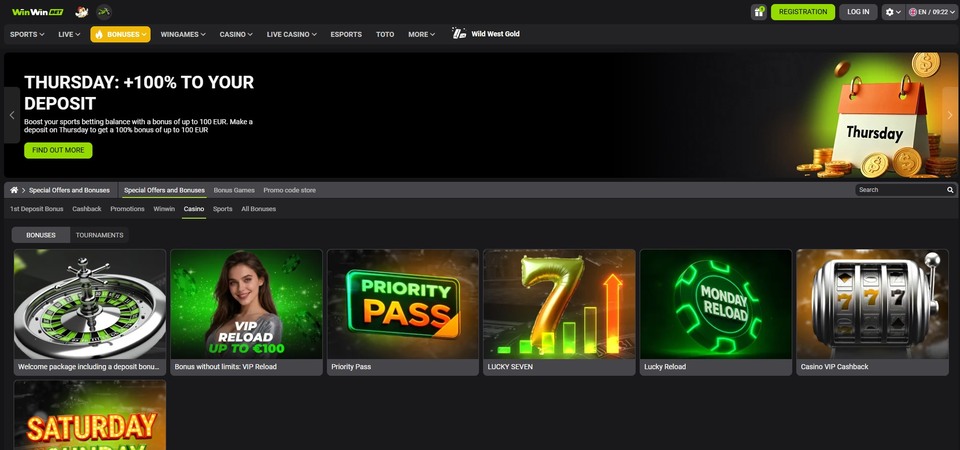The image size is (960, 450).
Task: Select the Casino filter tab
Action: pos(194,209)
